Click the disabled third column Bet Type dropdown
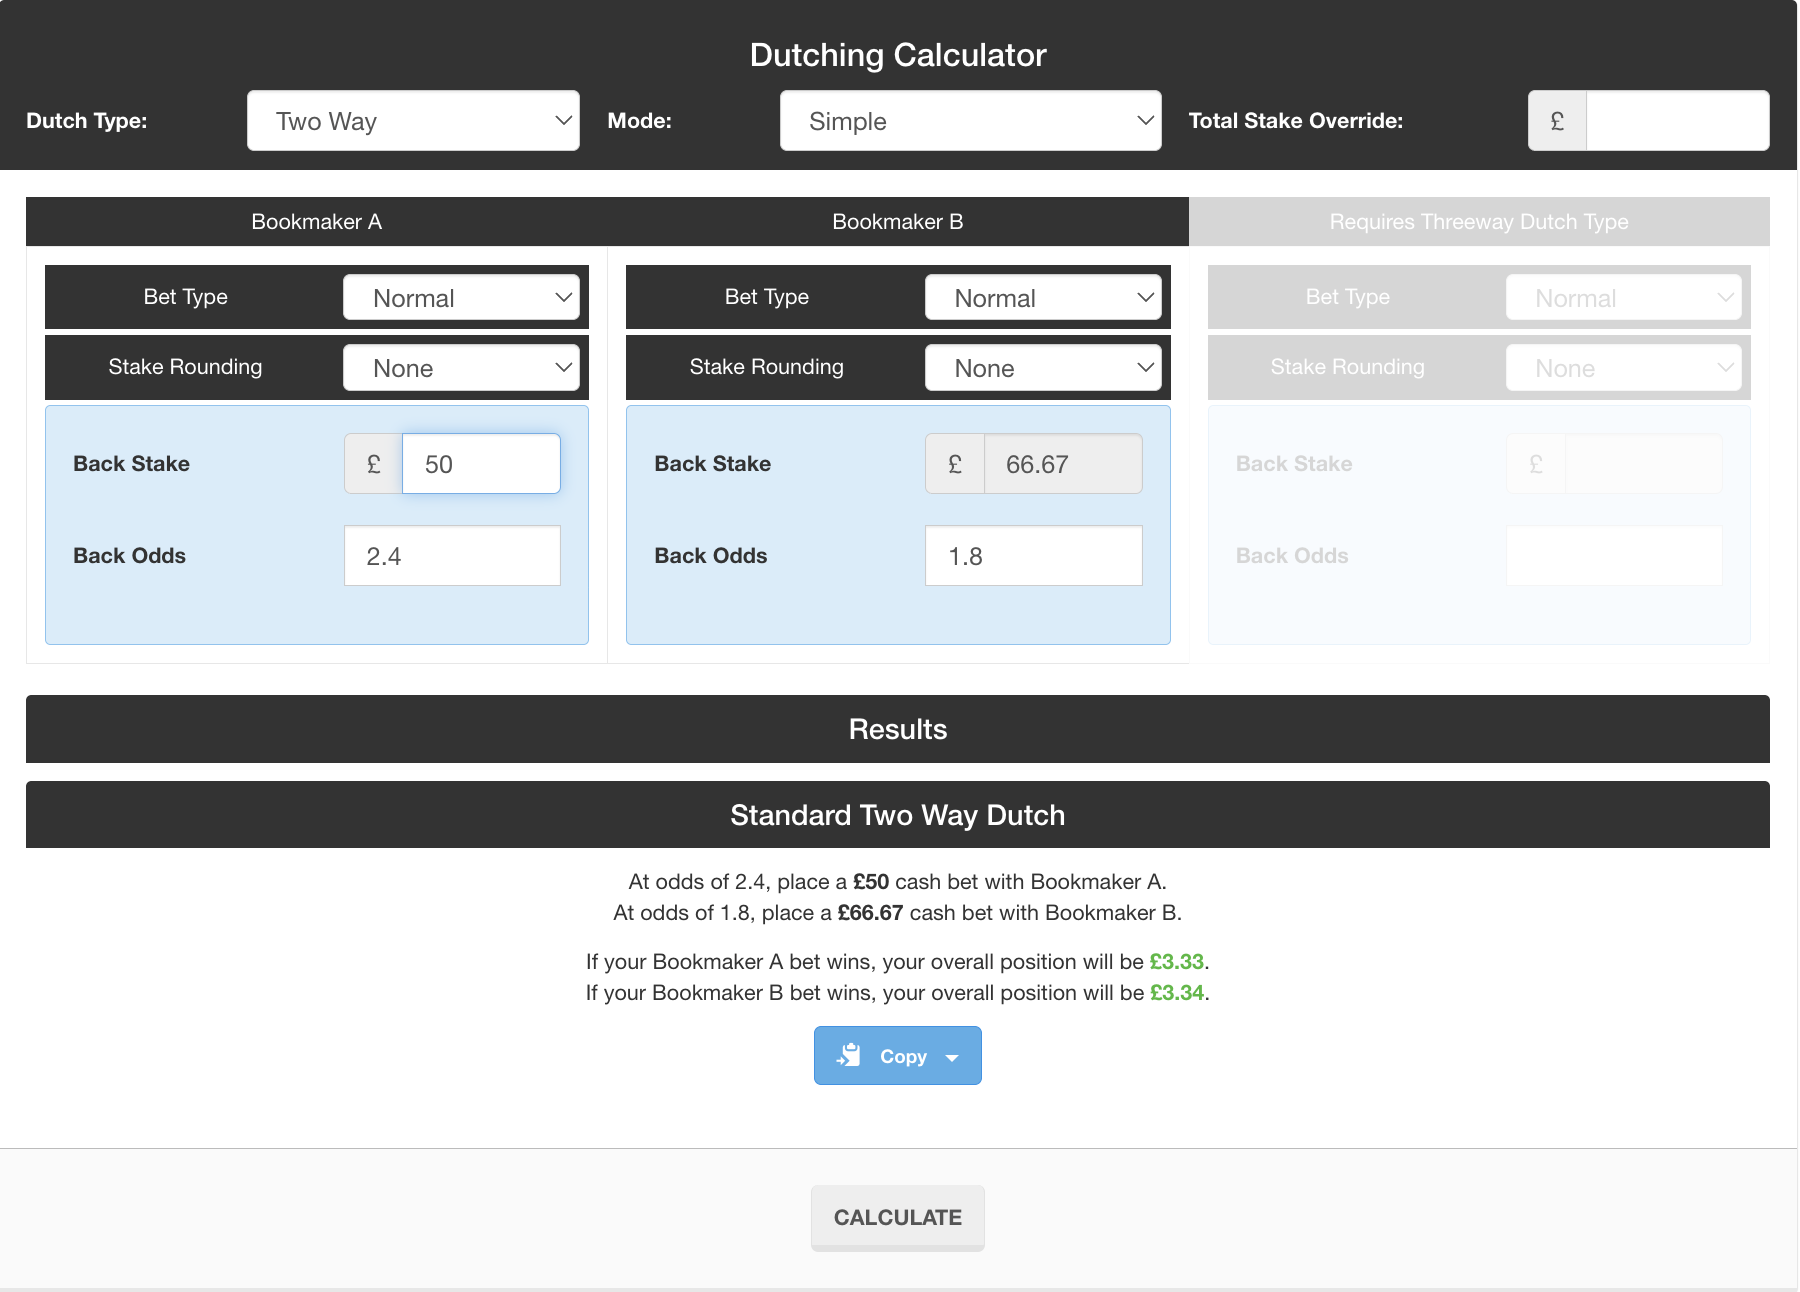This screenshot has width=1800, height=1292. point(1624,298)
